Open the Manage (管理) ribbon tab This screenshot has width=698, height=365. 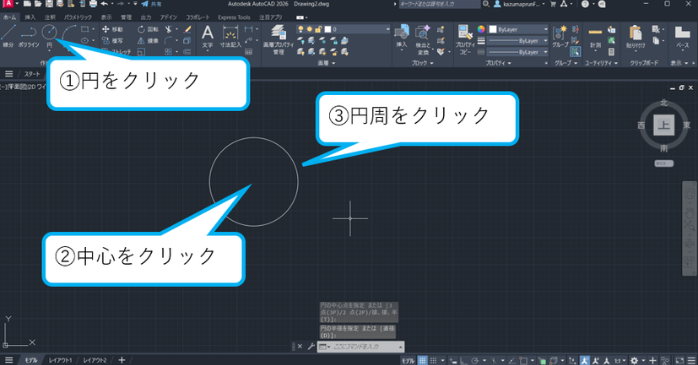point(126,17)
